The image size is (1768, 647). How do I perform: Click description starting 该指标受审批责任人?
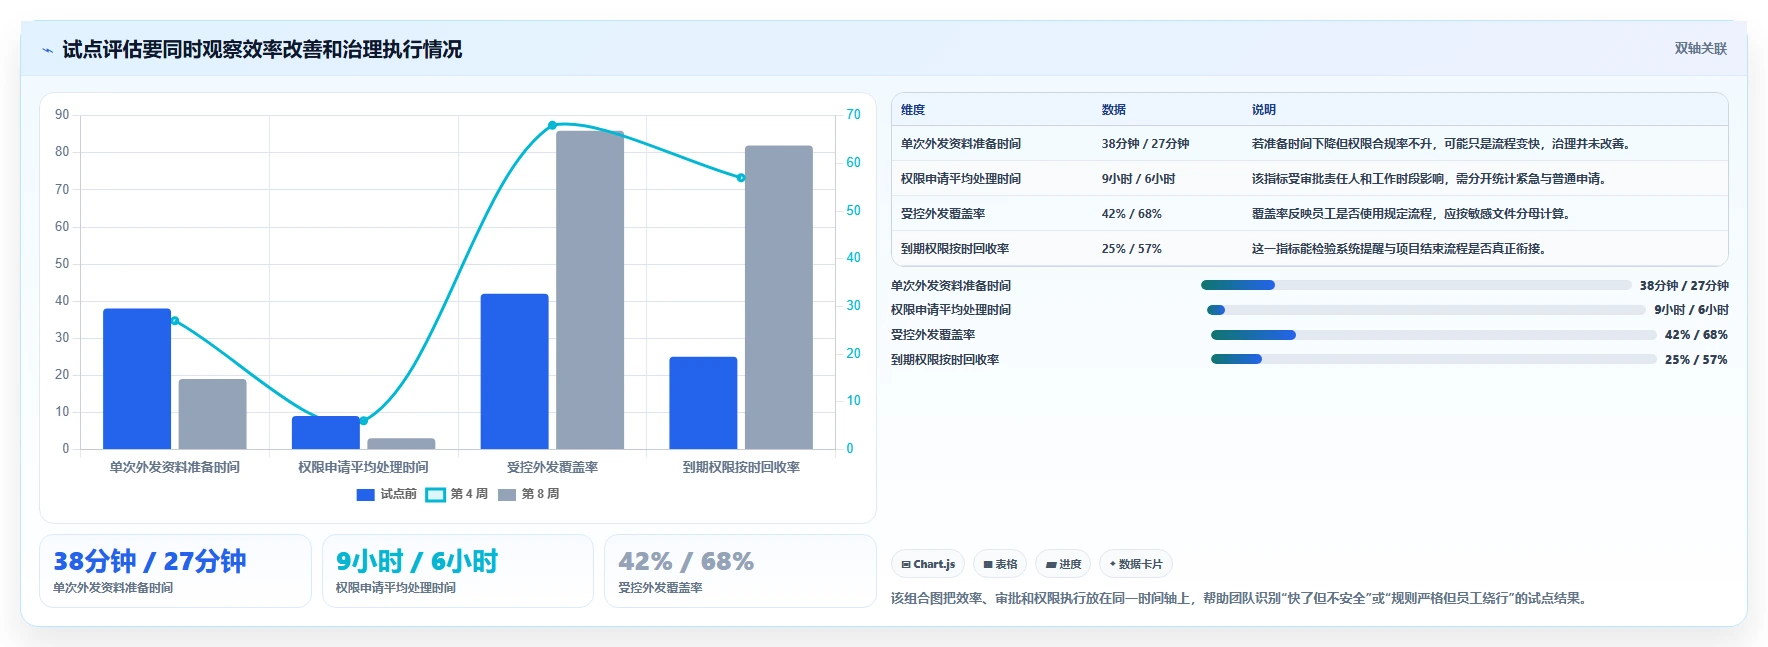coord(1430,179)
